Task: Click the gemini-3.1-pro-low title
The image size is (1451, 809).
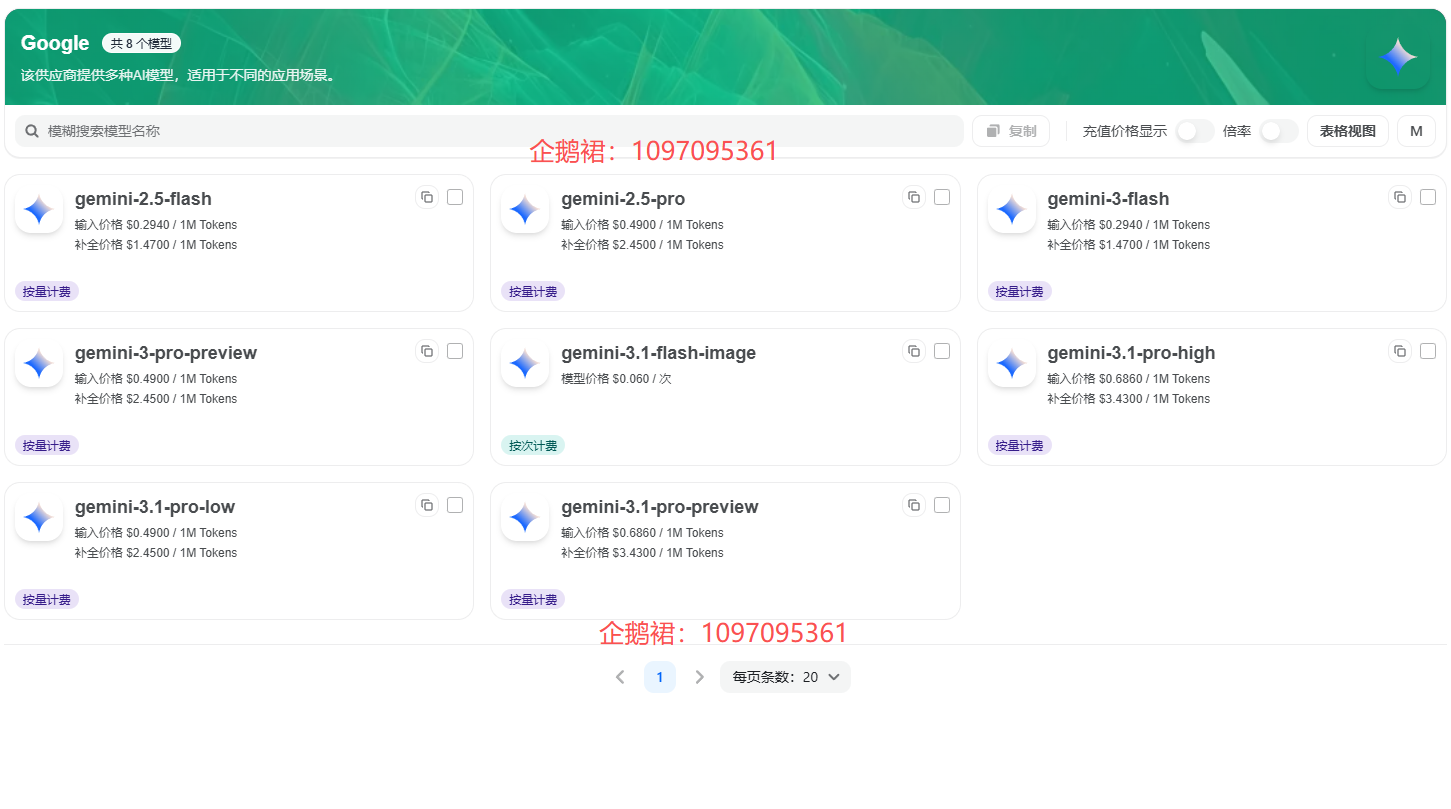Action: 155,507
